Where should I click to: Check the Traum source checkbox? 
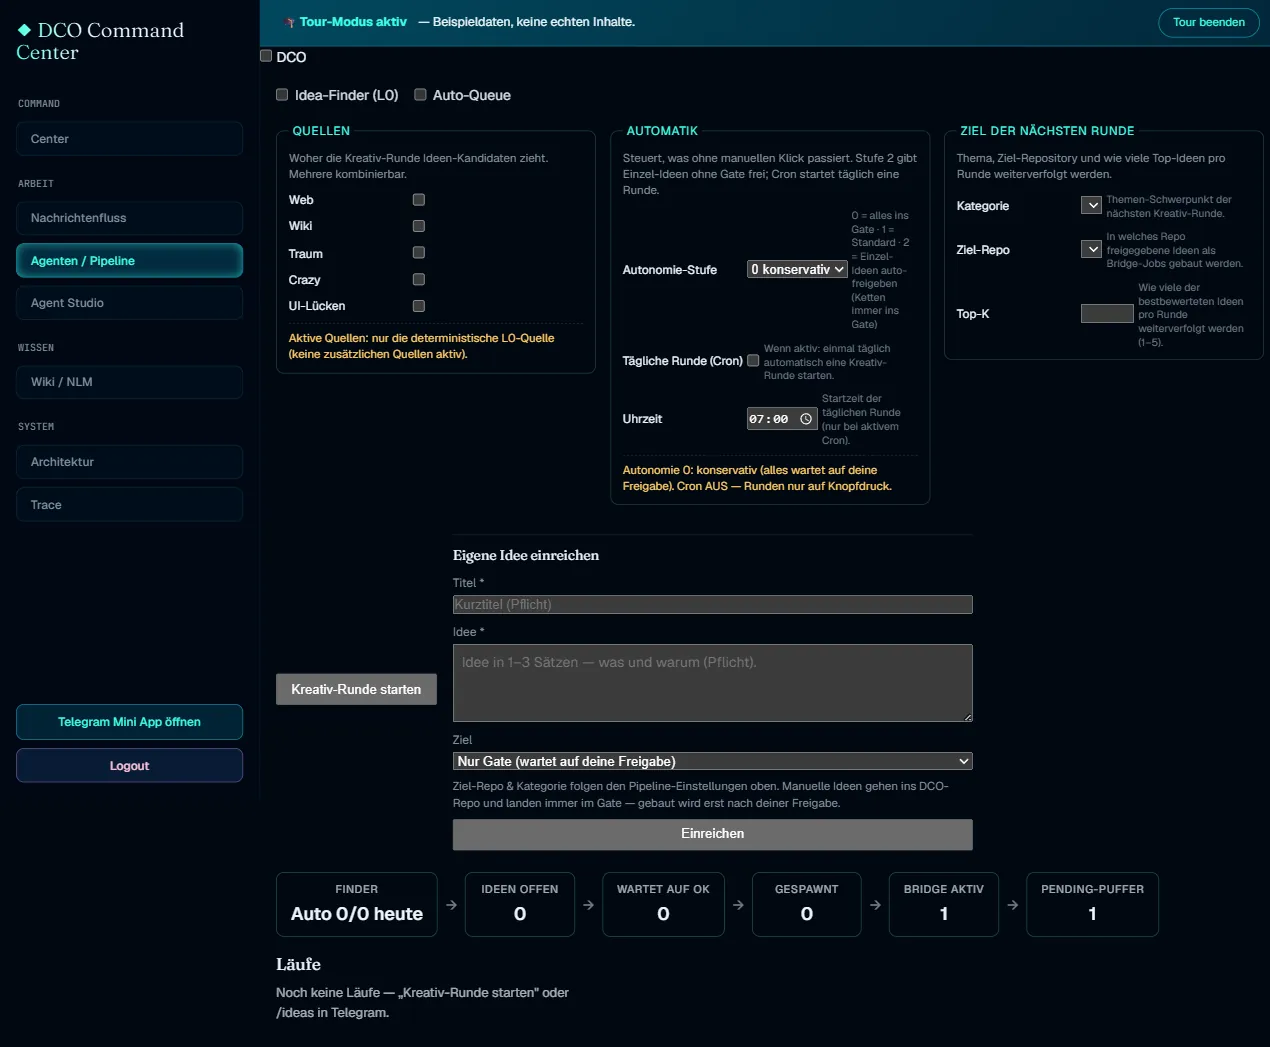[x=419, y=253]
